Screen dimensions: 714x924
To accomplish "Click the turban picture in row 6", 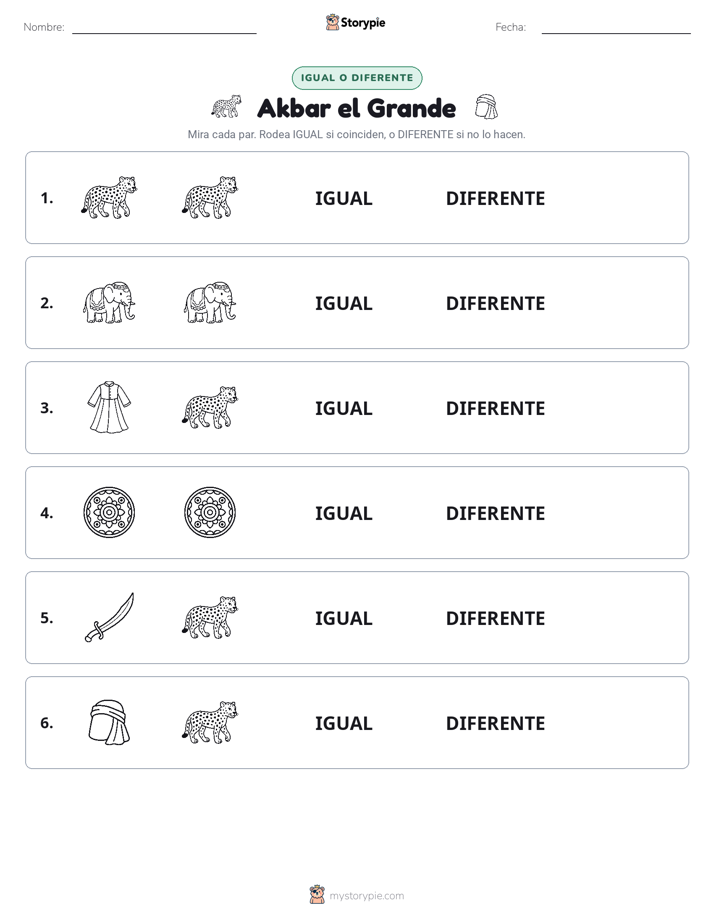I will pyautogui.click(x=109, y=722).
